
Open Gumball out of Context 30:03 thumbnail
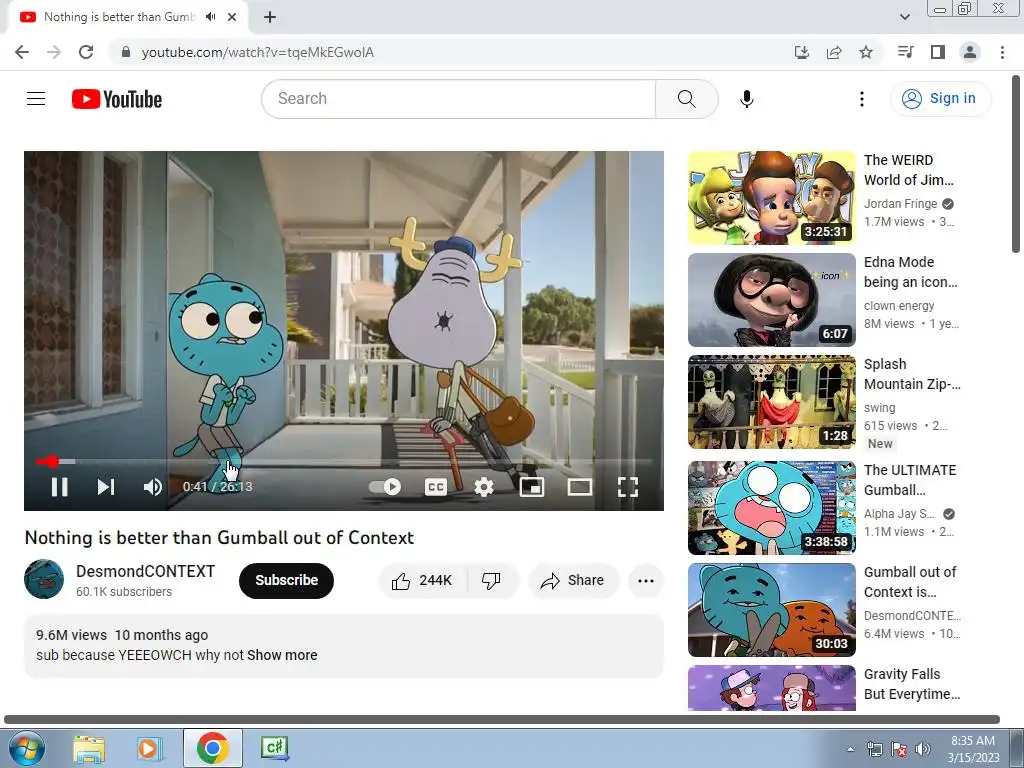coord(771,609)
